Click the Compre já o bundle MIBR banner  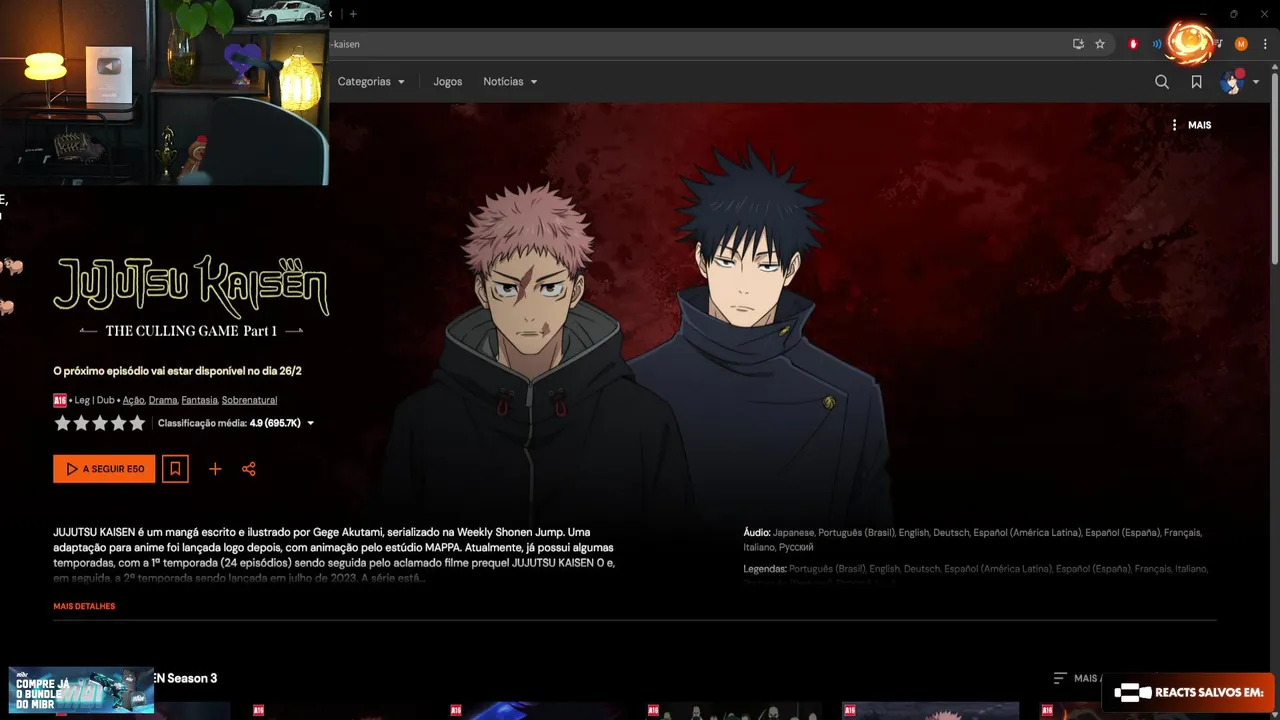pyautogui.click(x=81, y=690)
